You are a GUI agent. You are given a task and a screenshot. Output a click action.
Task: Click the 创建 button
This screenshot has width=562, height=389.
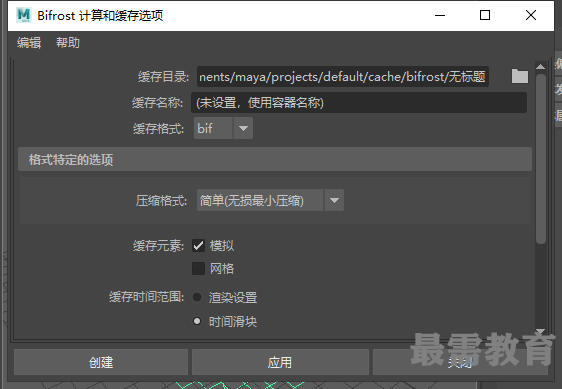pyautogui.click(x=101, y=362)
